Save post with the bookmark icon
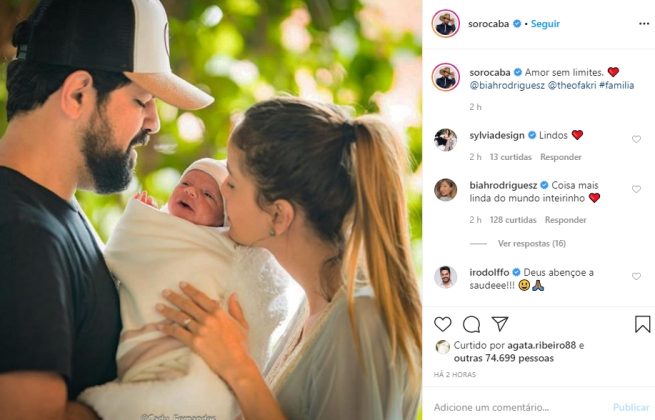The image size is (655, 420). point(642,324)
